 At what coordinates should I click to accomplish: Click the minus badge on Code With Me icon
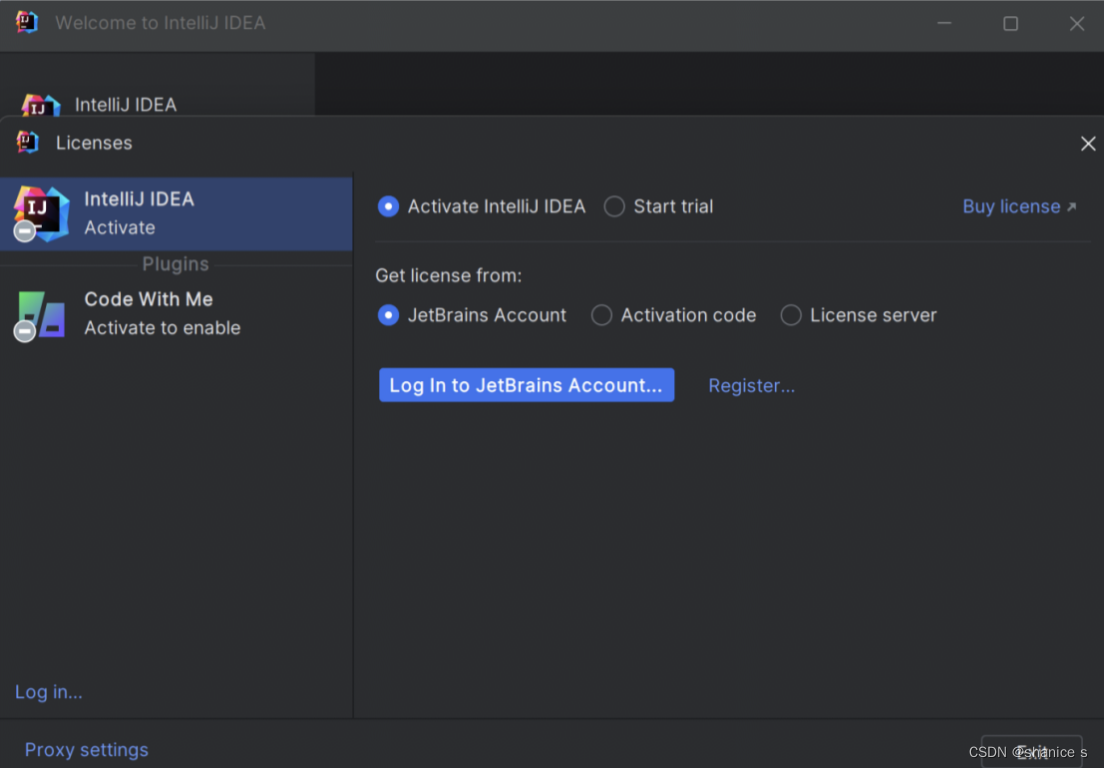pos(25,330)
